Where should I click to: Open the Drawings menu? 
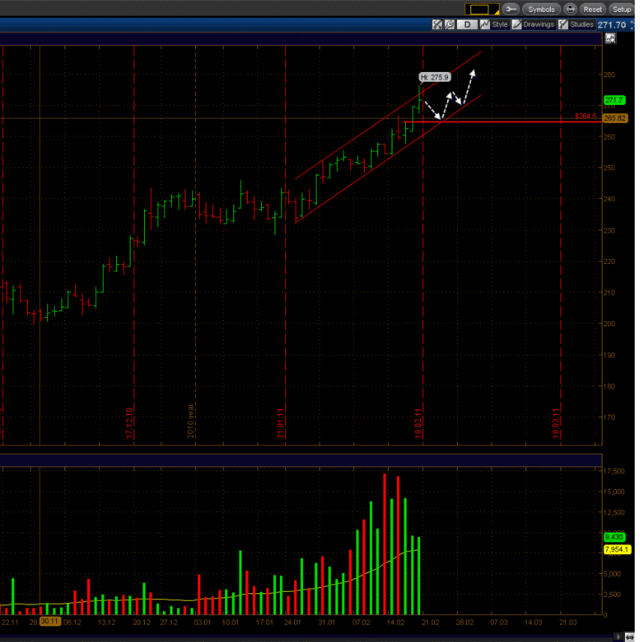538,24
